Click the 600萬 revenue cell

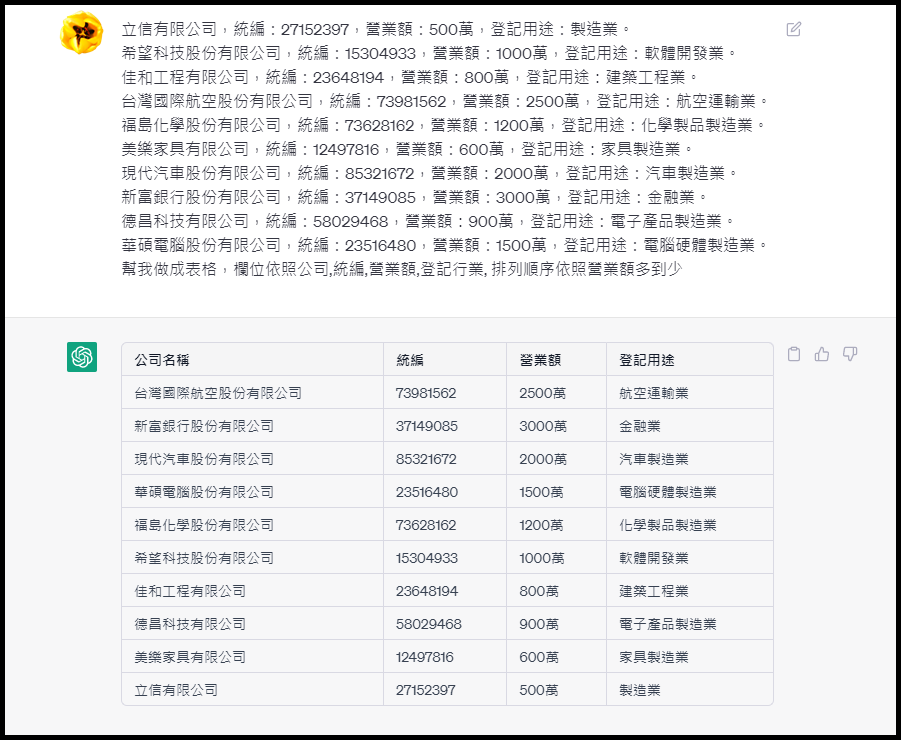(x=556, y=657)
